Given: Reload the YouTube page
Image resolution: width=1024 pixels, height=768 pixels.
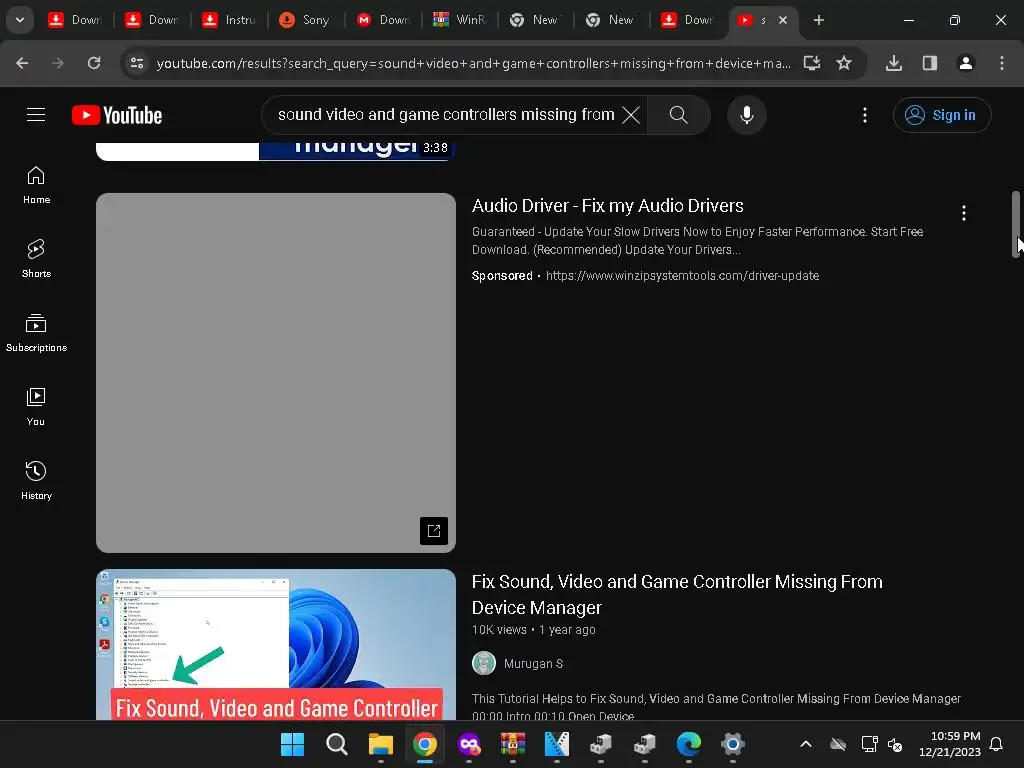Looking at the screenshot, I should [94, 63].
